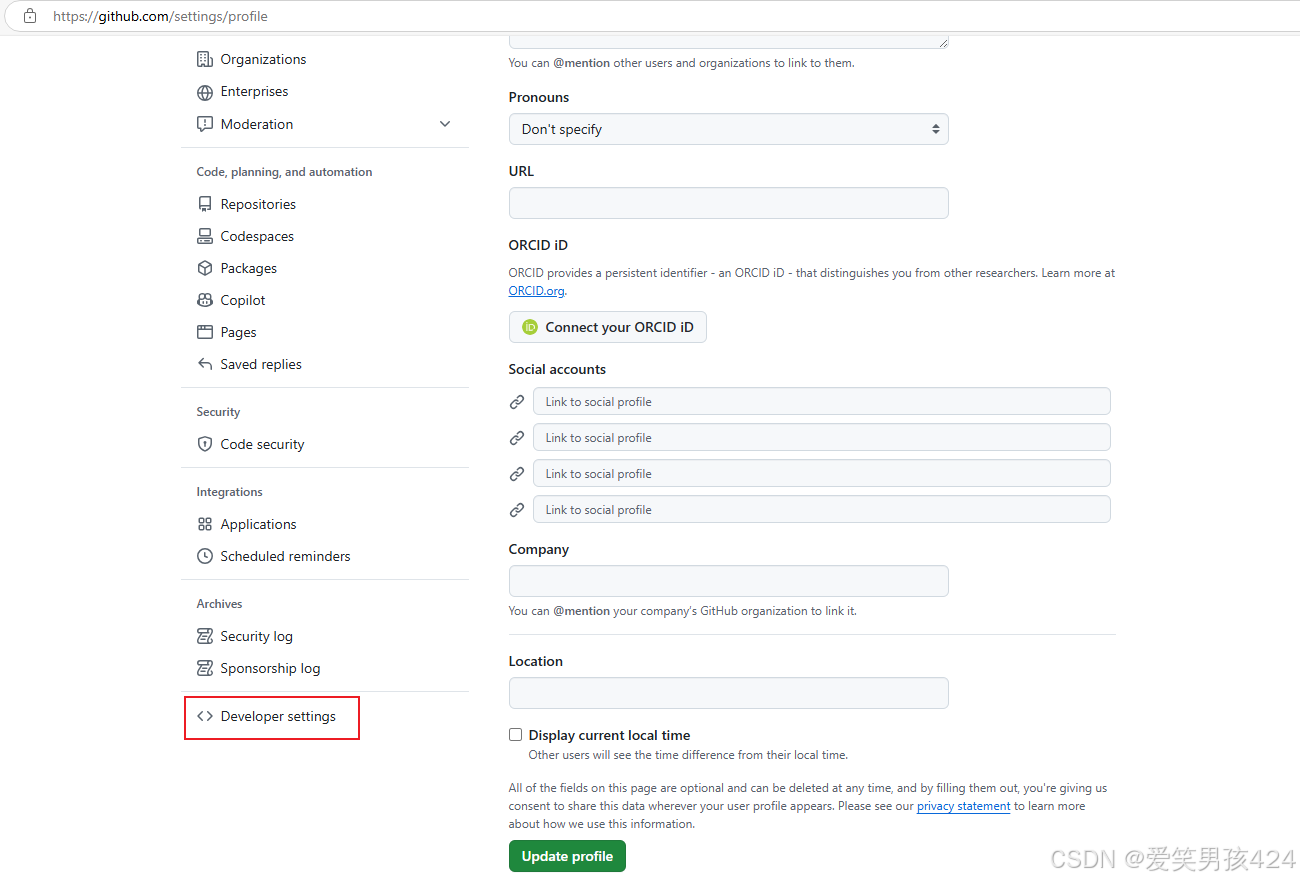Open the Organizations settings icon
1300x881 pixels.
click(x=203, y=59)
